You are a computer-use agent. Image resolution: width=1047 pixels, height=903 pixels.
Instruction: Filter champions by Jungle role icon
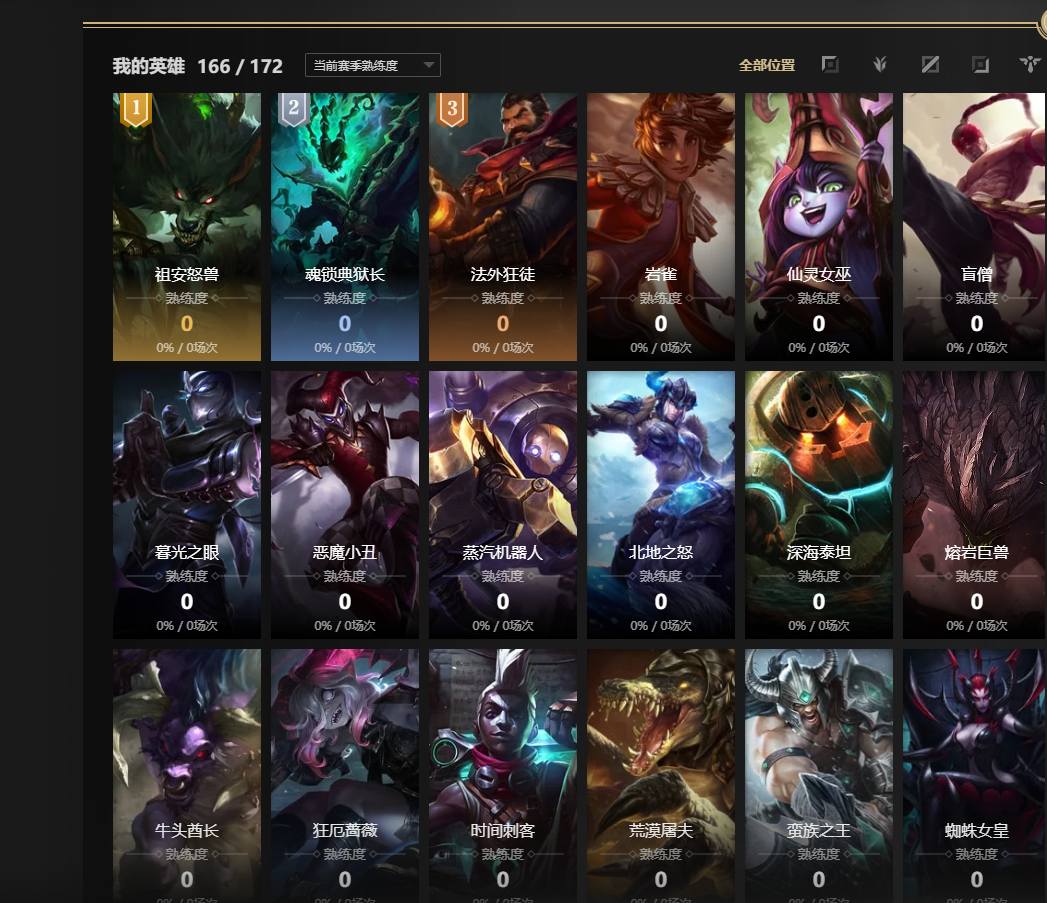click(880, 65)
